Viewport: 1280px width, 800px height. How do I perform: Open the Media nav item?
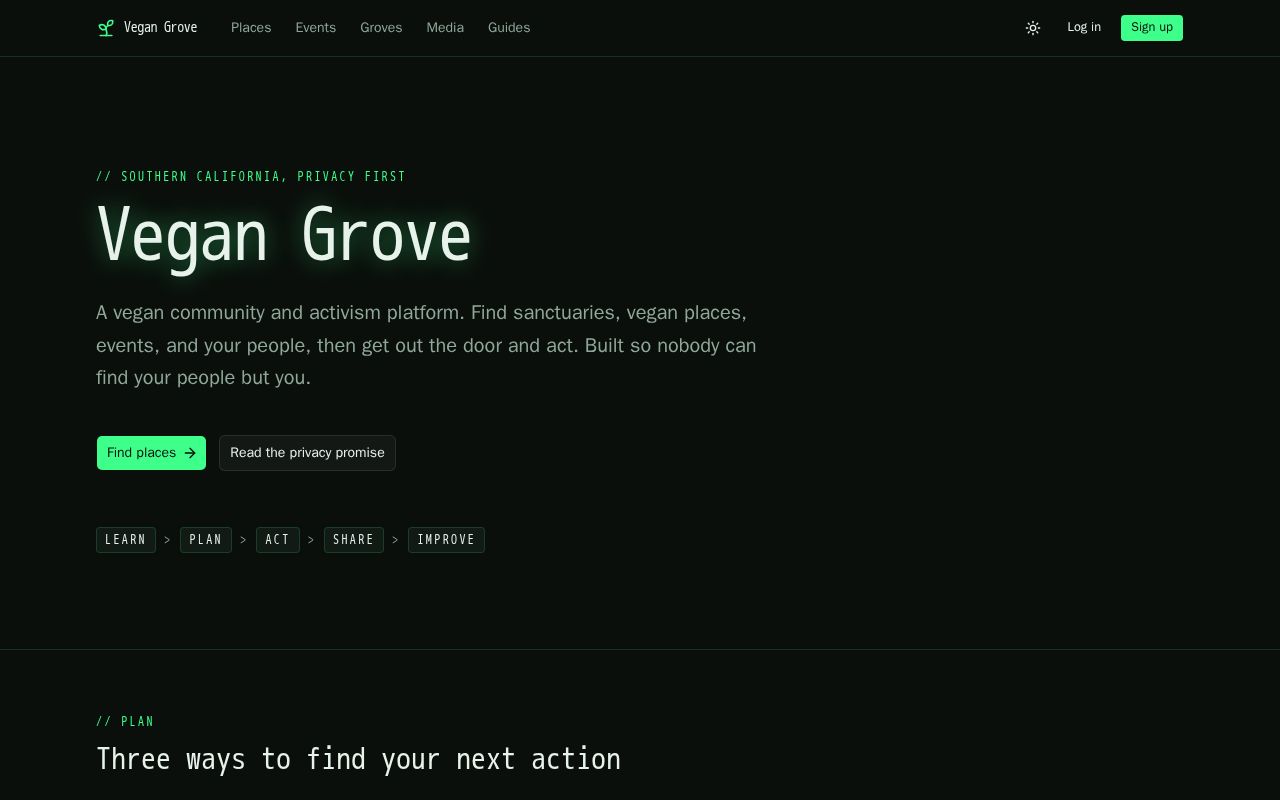click(x=445, y=28)
